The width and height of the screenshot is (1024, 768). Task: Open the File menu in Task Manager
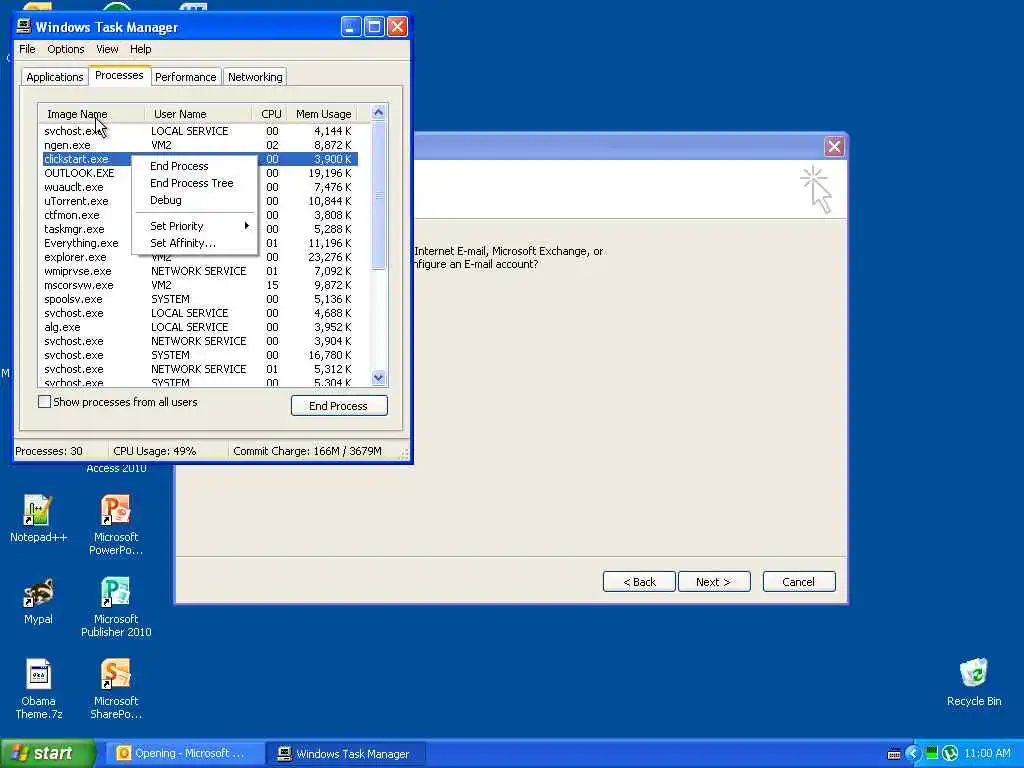pyautogui.click(x=27, y=49)
